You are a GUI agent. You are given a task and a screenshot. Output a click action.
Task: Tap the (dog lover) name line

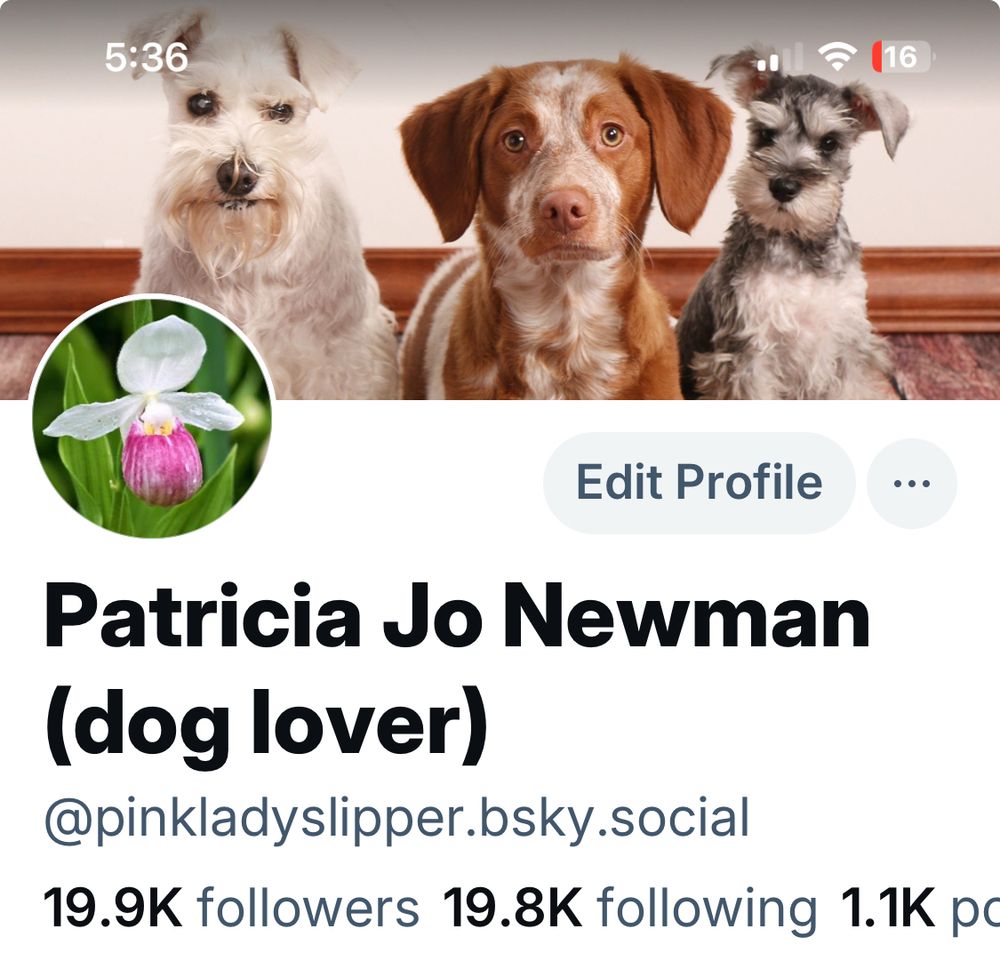coord(267,726)
